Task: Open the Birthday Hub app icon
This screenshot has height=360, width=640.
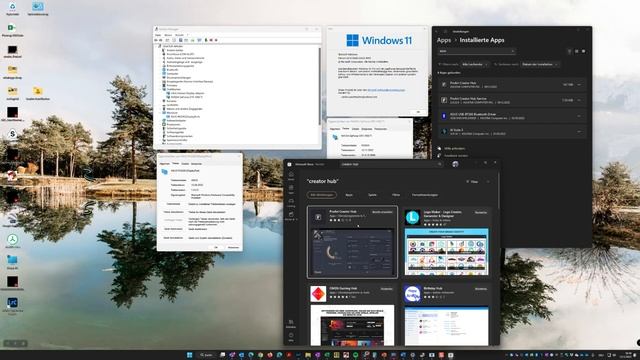Action: coord(412,294)
